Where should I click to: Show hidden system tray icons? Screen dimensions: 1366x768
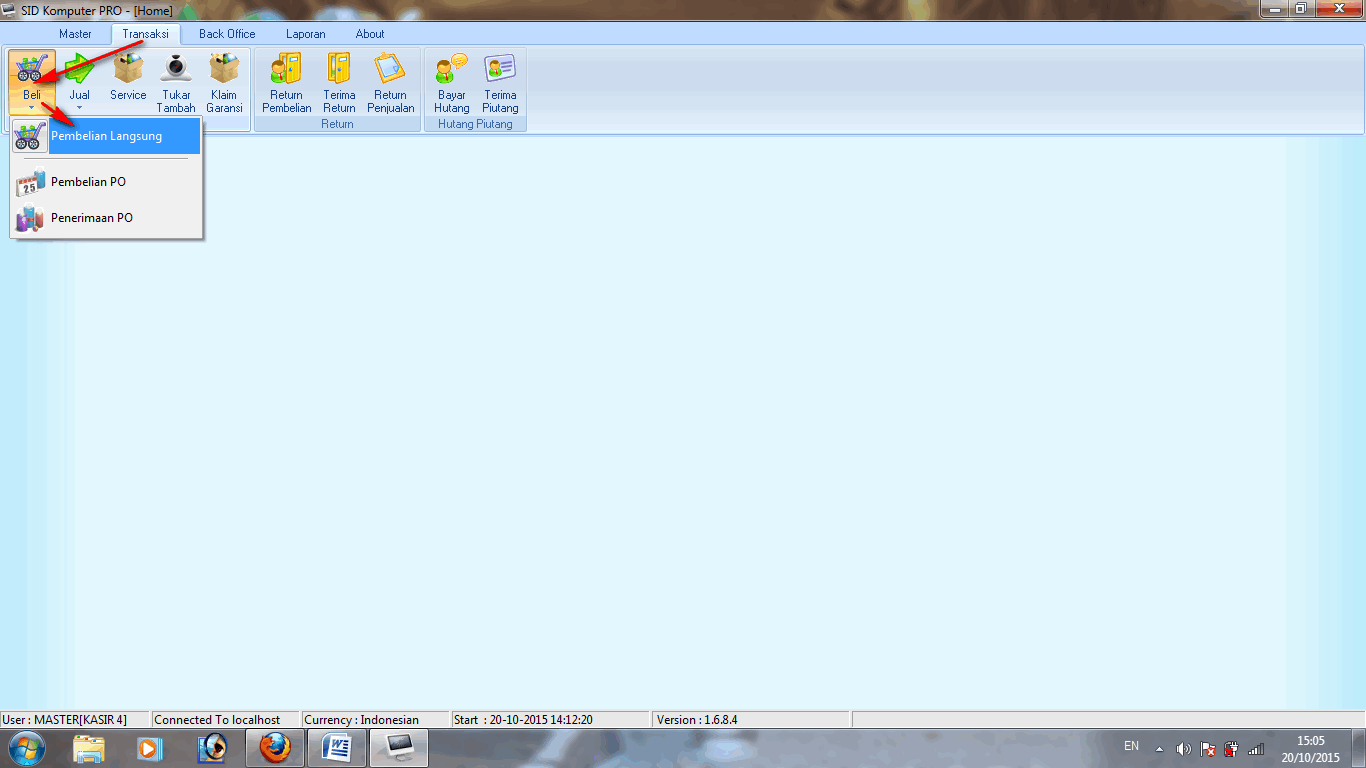[1159, 749]
